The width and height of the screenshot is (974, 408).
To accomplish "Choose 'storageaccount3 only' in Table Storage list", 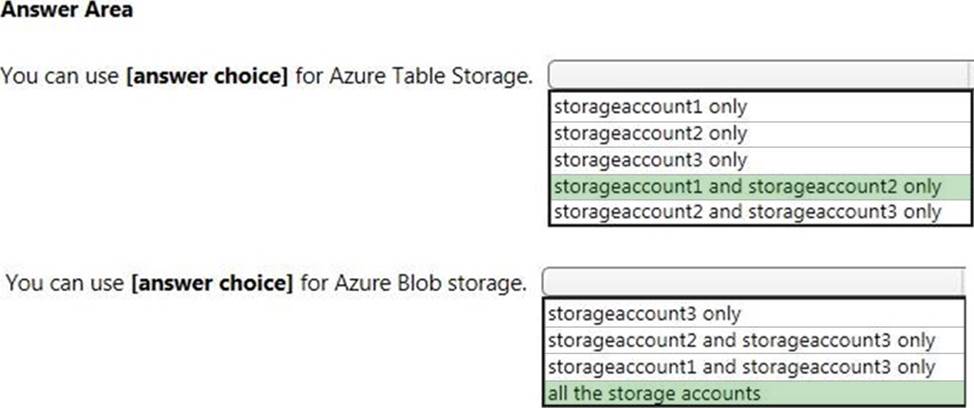I will pos(650,160).
